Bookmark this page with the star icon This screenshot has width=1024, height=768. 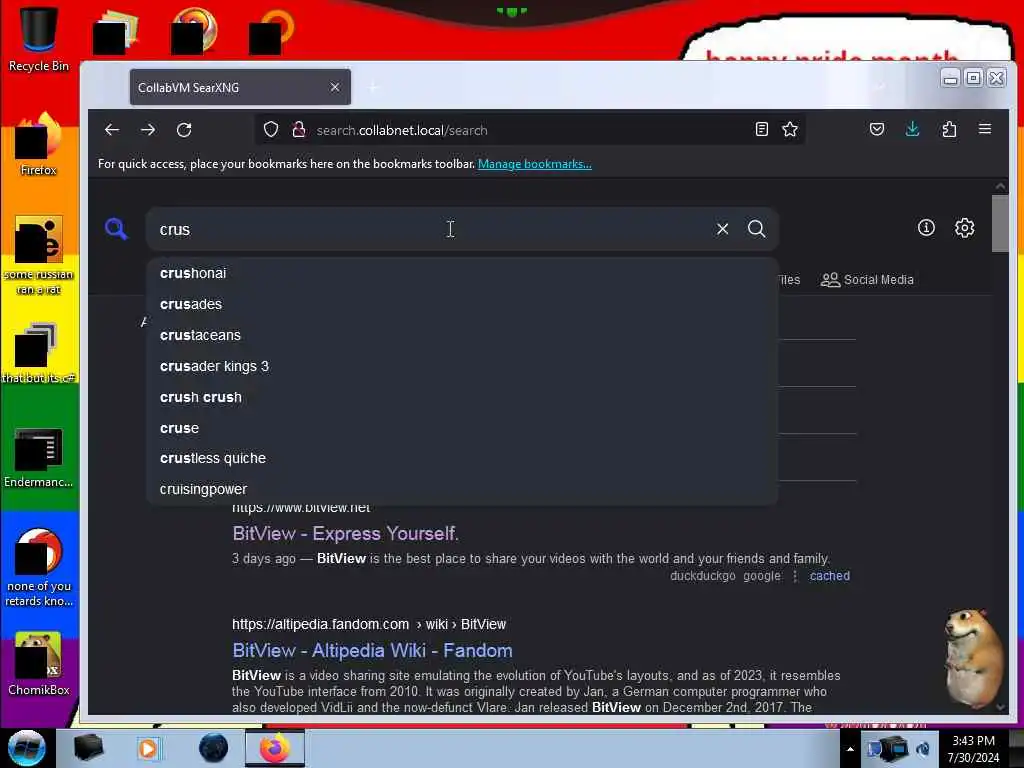790,129
